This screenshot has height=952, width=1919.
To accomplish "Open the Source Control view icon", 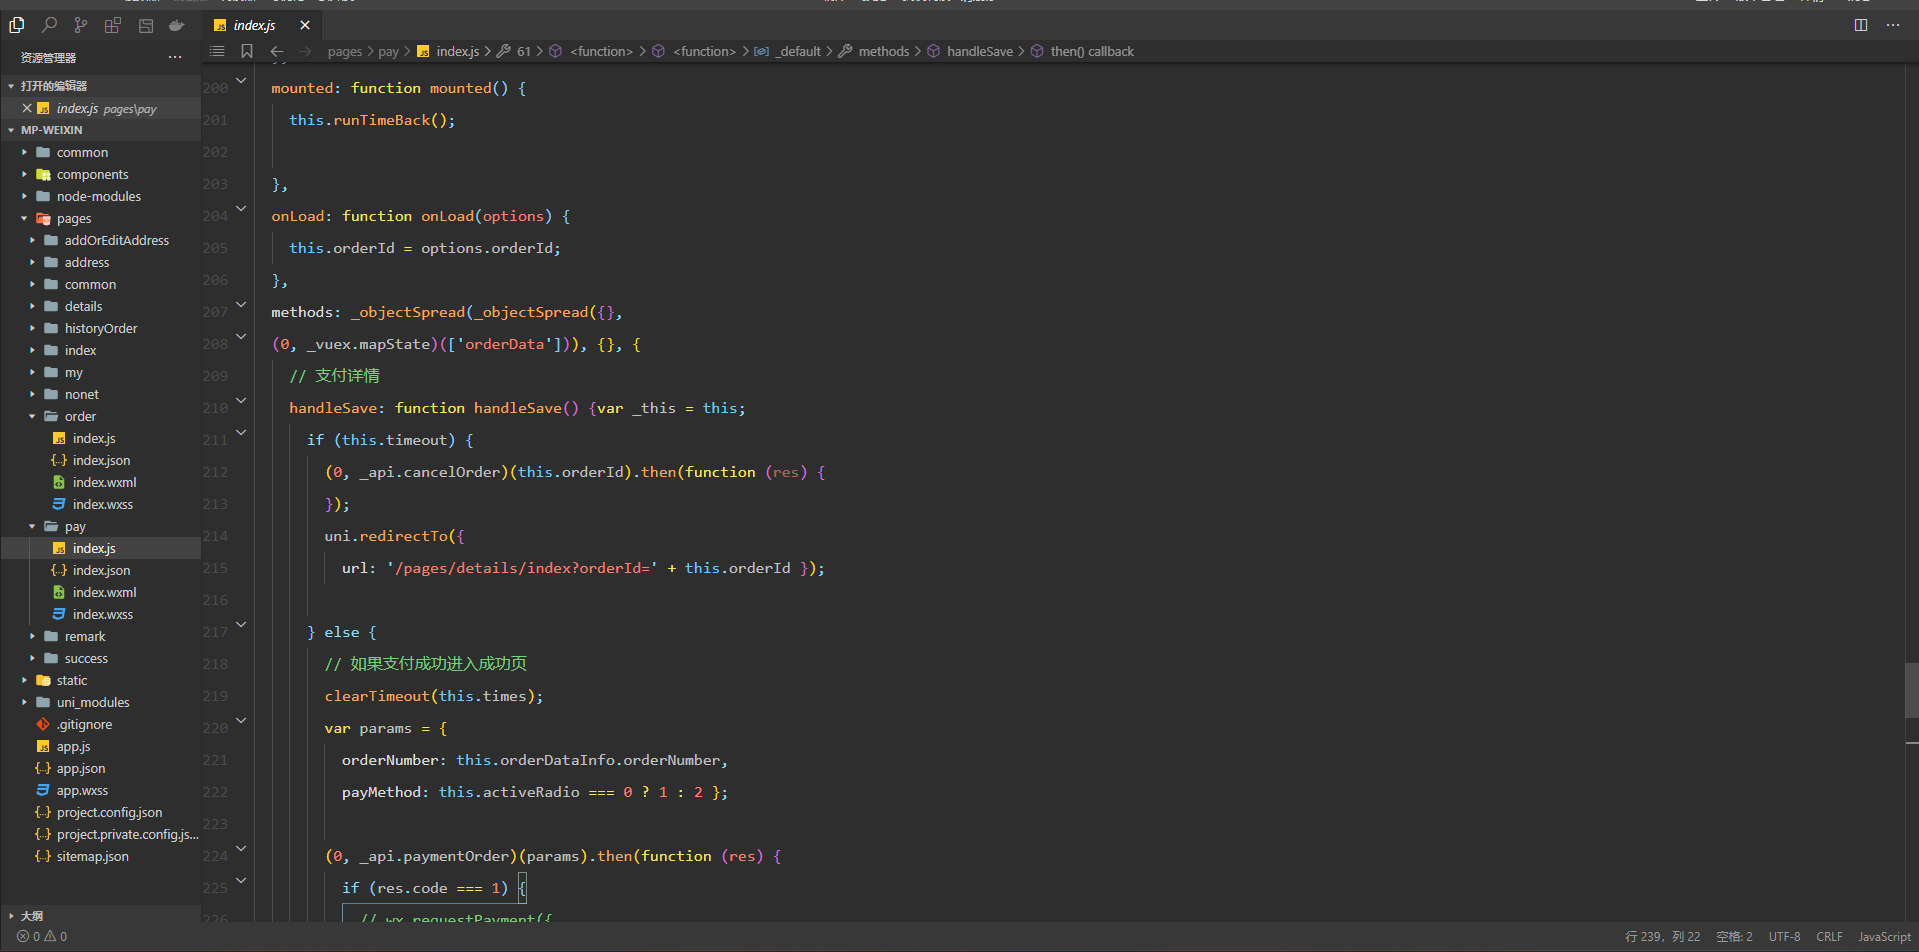I will tap(81, 25).
